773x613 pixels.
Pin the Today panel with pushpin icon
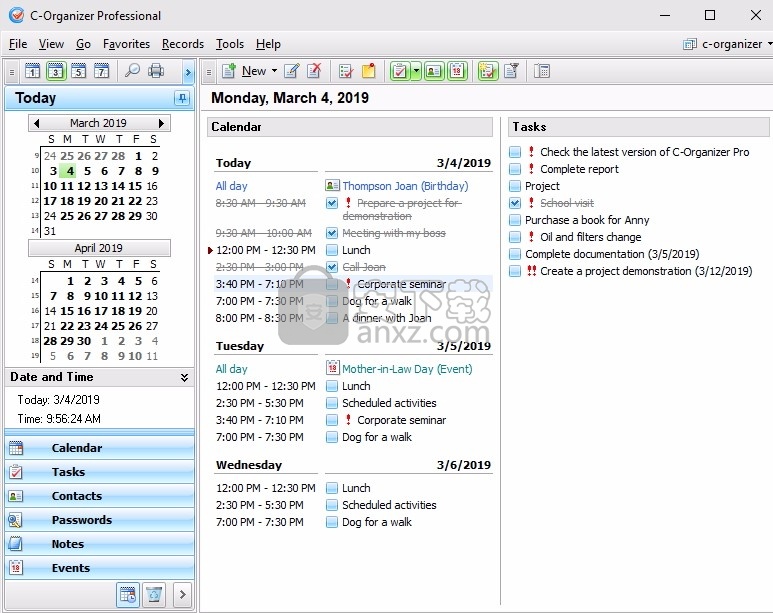181,98
